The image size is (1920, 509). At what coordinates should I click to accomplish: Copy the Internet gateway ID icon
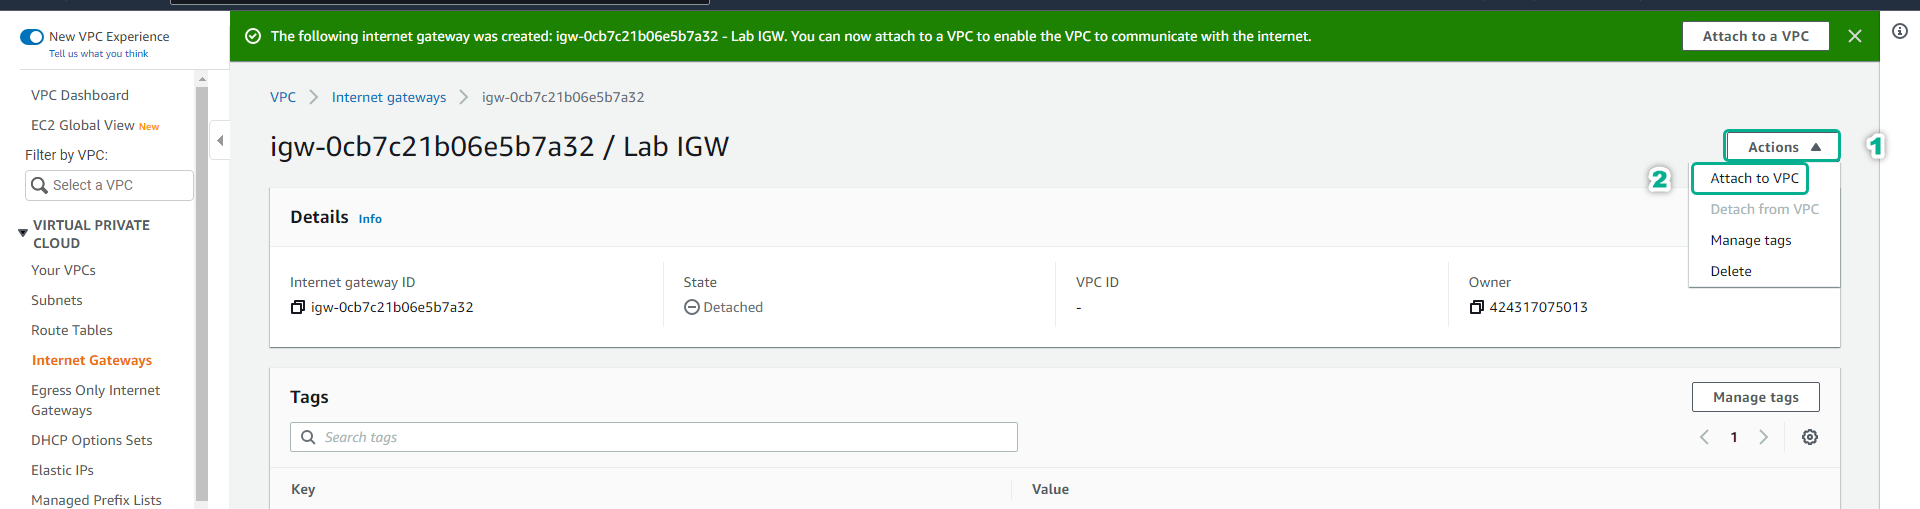pos(297,307)
